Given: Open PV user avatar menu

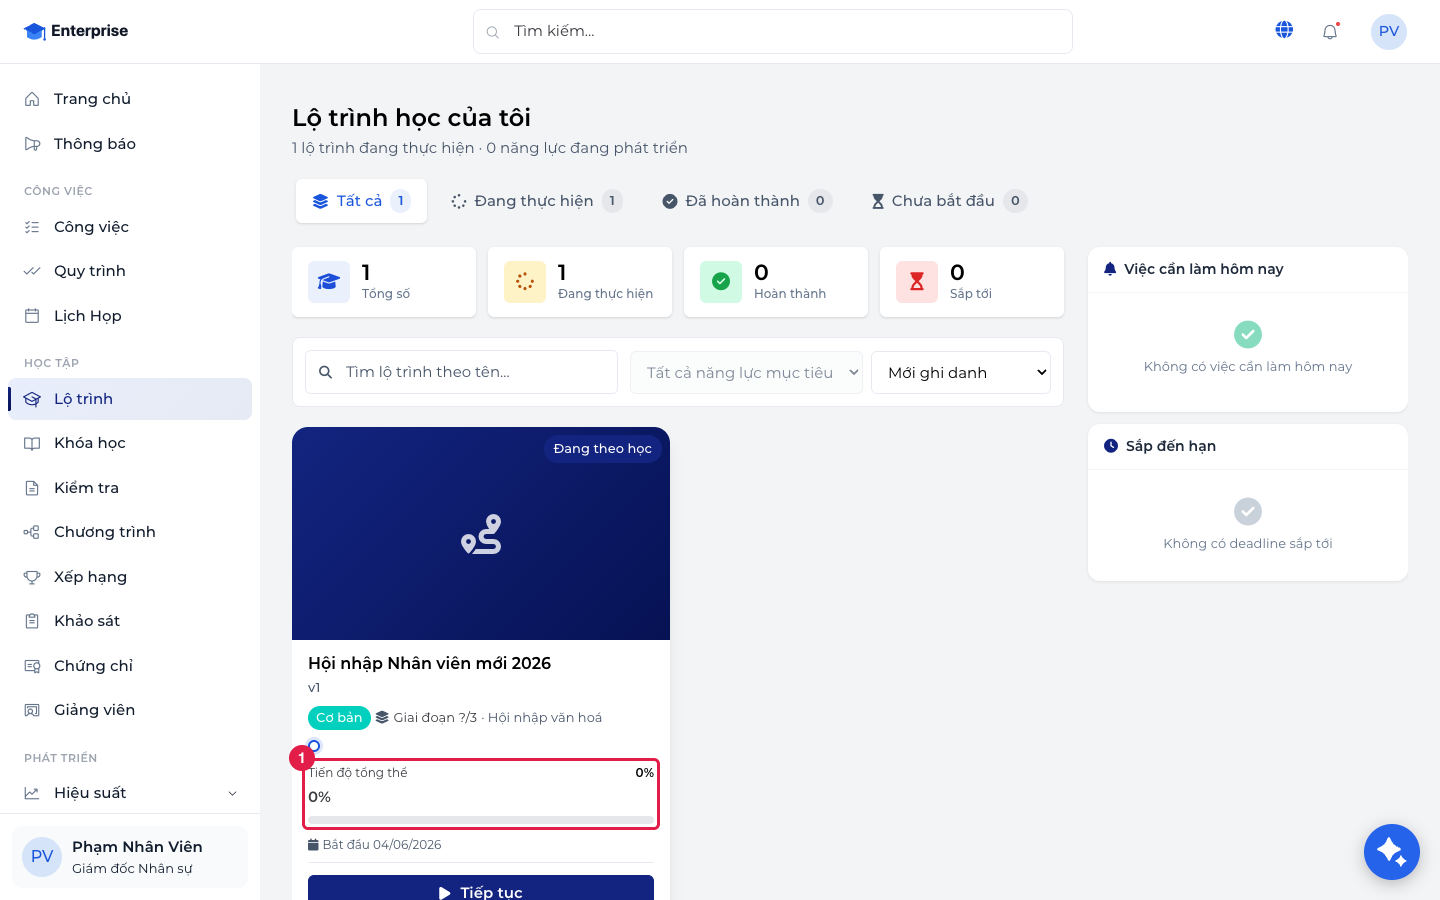Looking at the screenshot, I should (x=1389, y=31).
